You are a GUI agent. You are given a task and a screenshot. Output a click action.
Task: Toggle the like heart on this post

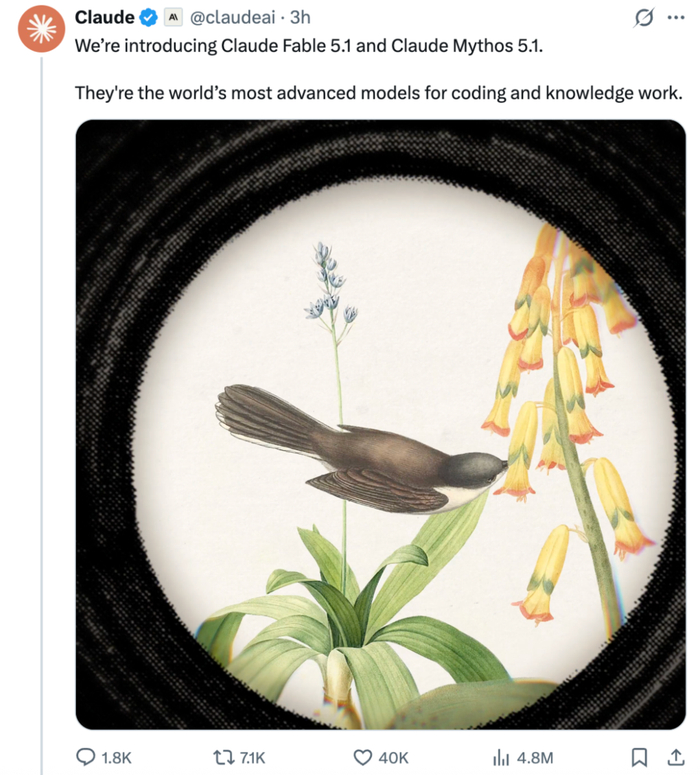tap(362, 757)
